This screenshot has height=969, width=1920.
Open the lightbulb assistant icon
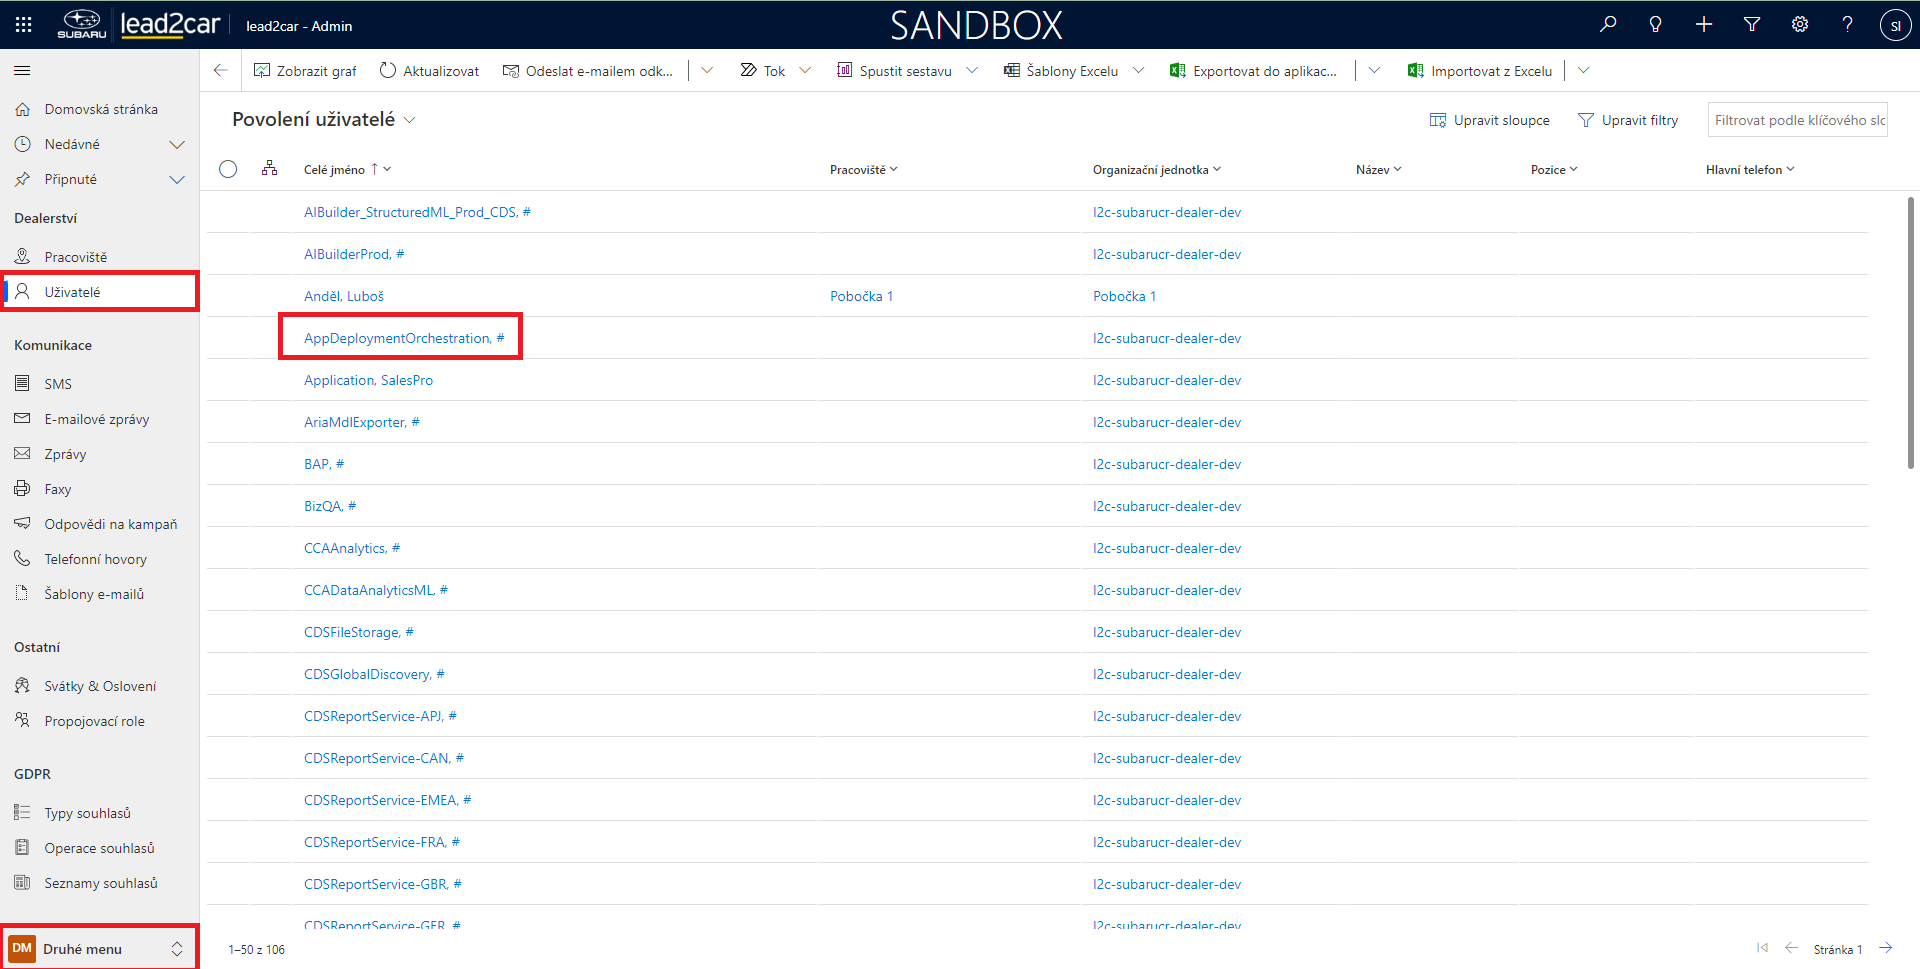click(1656, 25)
